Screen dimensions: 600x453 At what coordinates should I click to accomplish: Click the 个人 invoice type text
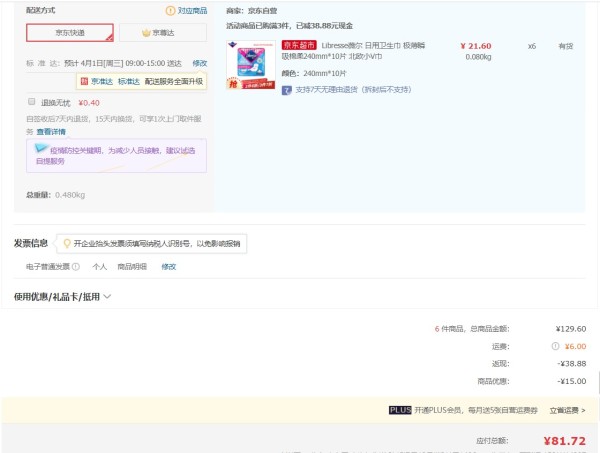(99, 267)
